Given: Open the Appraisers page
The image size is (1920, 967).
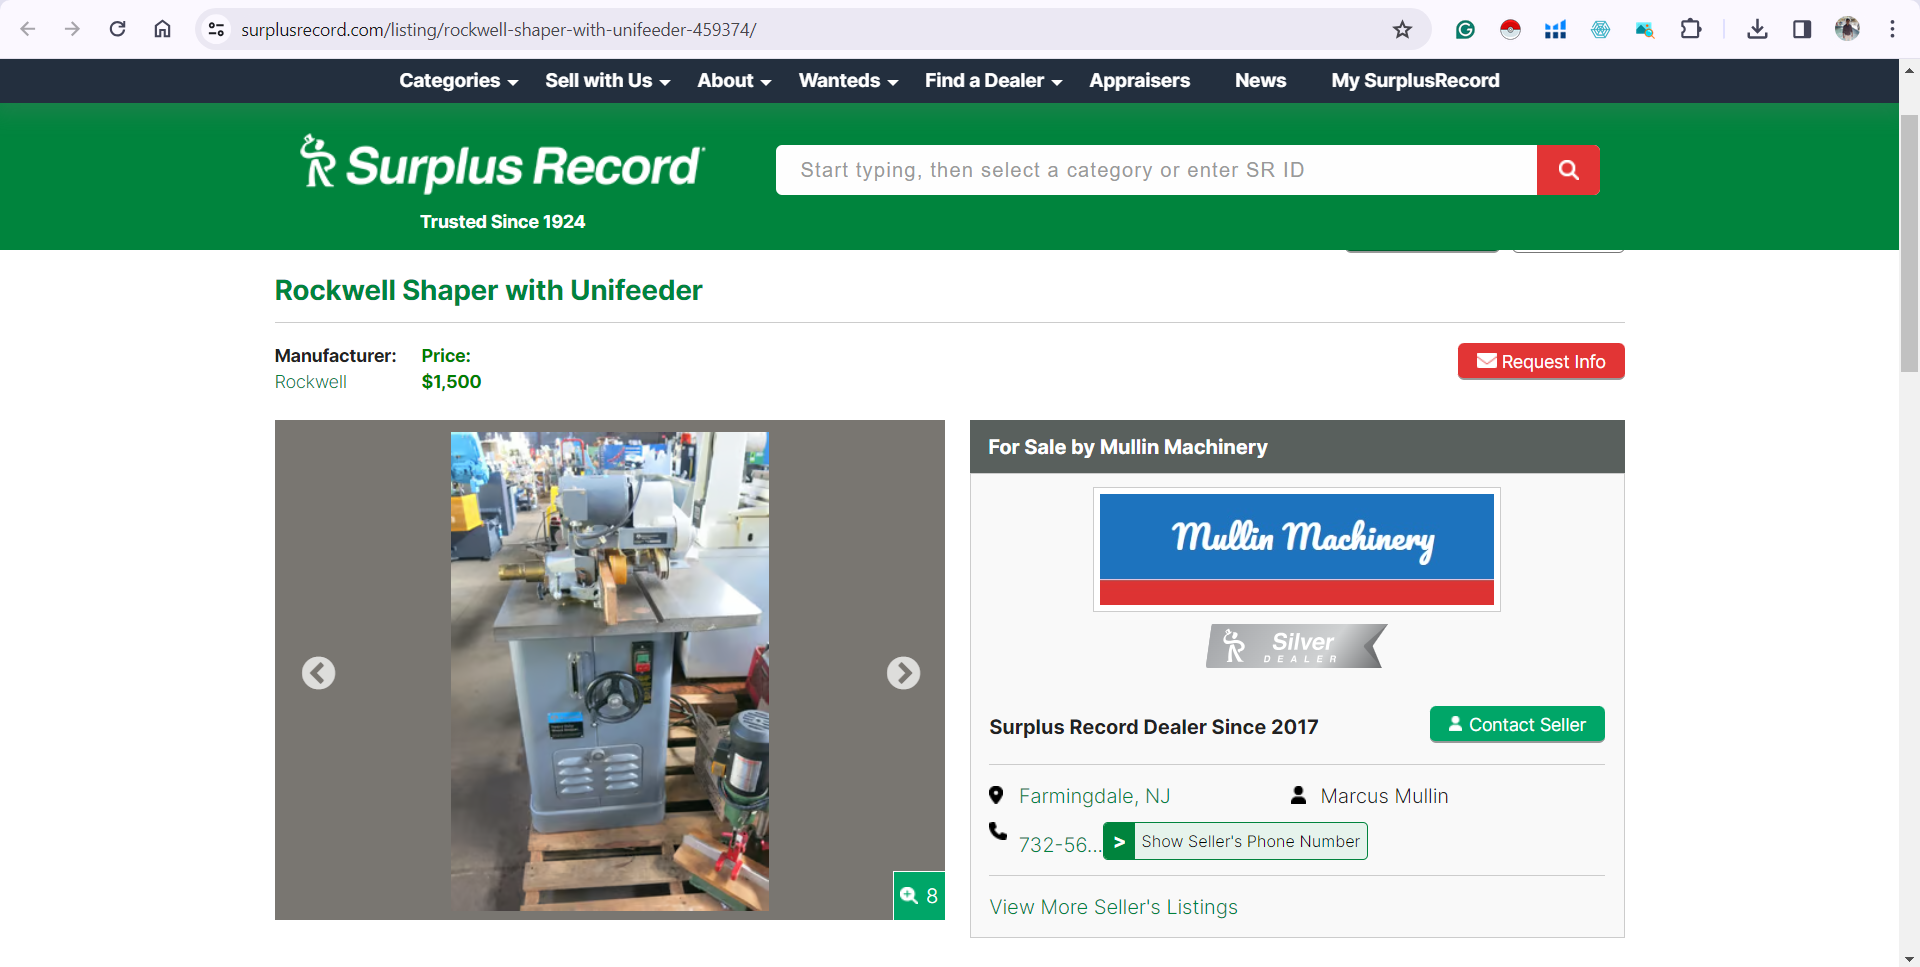Looking at the screenshot, I should point(1139,81).
